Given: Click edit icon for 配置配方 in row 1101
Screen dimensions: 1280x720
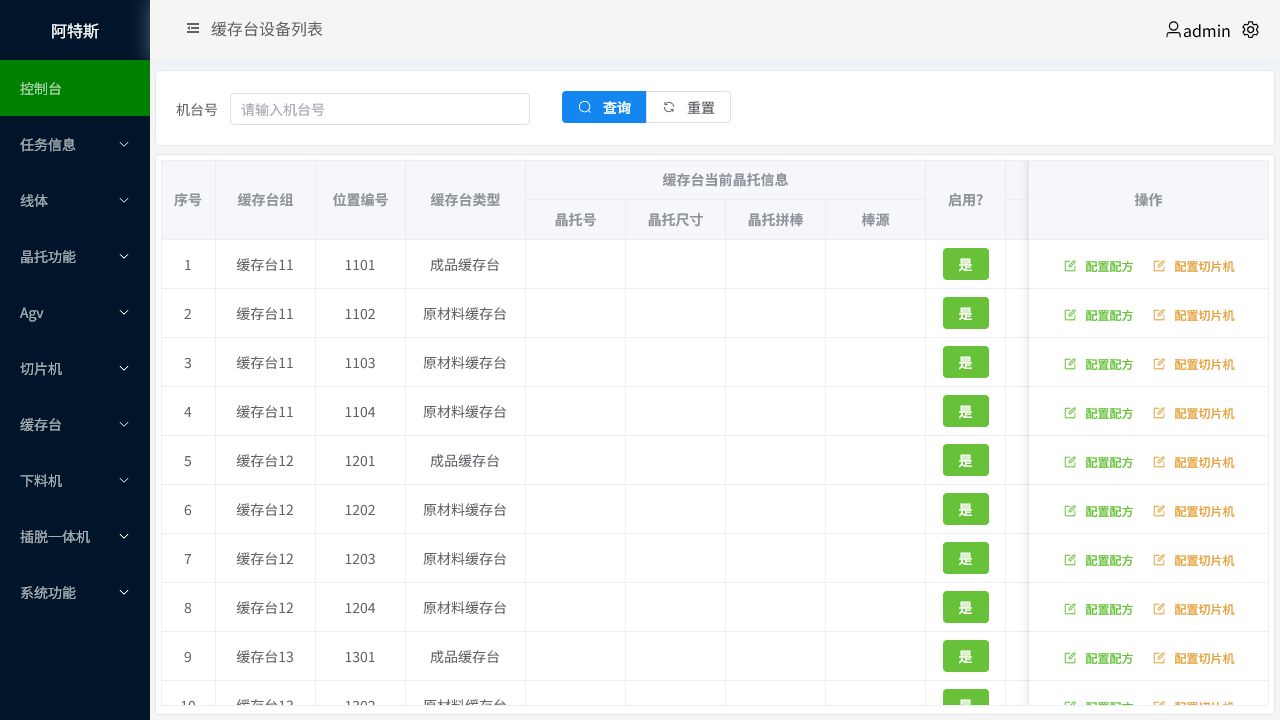Looking at the screenshot, I should coord(1070,266).
